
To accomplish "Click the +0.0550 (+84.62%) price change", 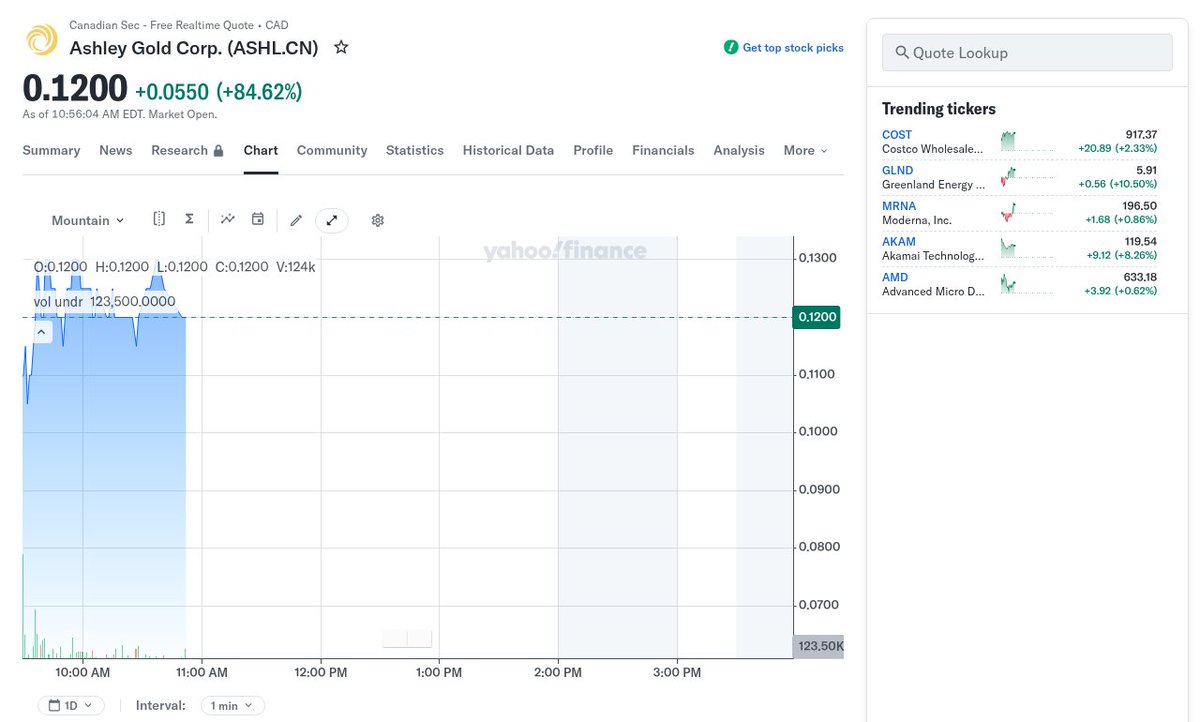I will 219,92.
